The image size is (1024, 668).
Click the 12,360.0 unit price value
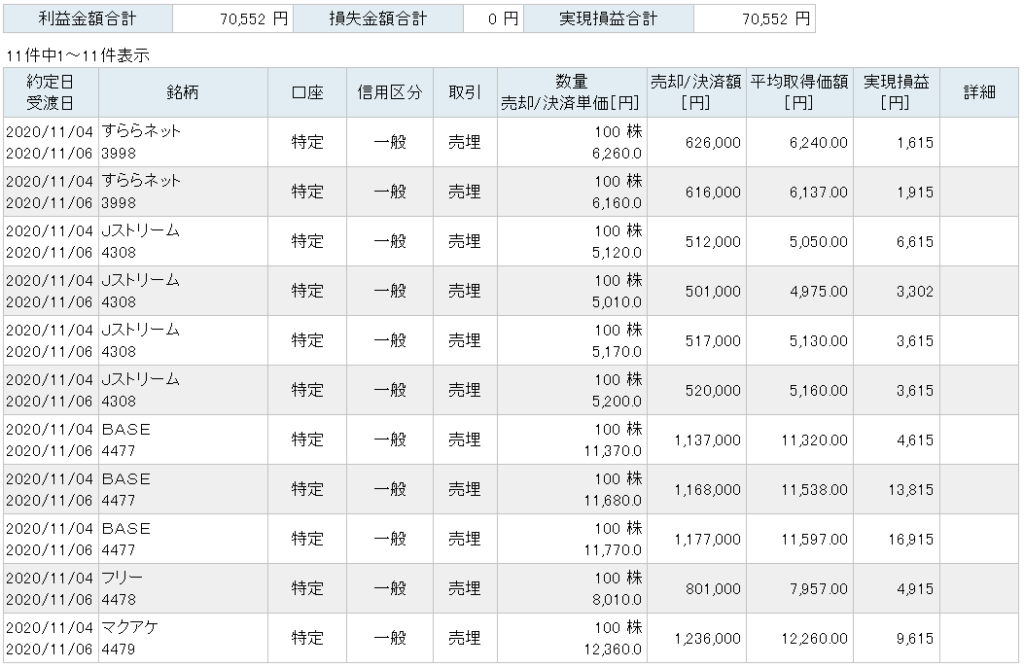point(613,649)
